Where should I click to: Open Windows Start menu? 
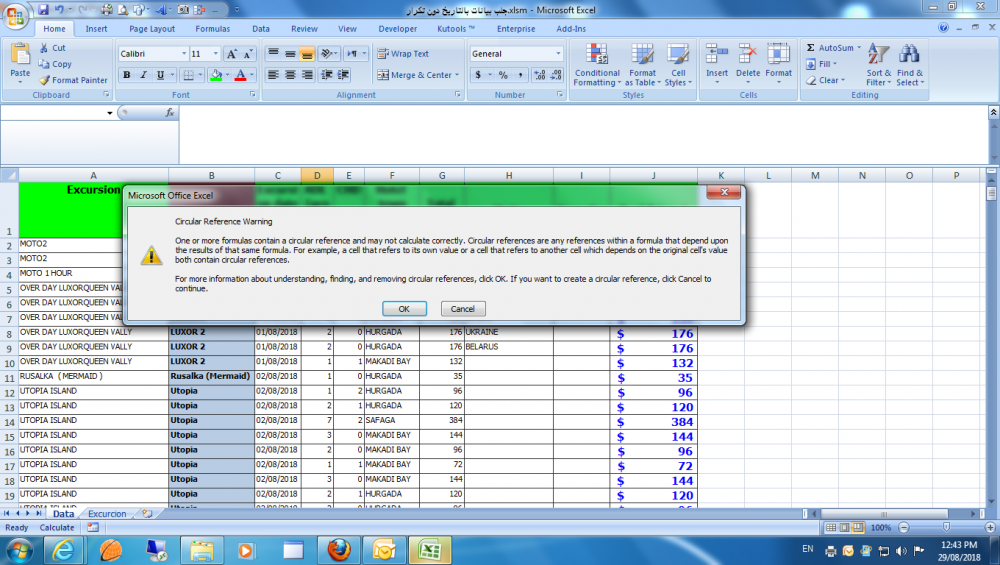pos(18,550)
